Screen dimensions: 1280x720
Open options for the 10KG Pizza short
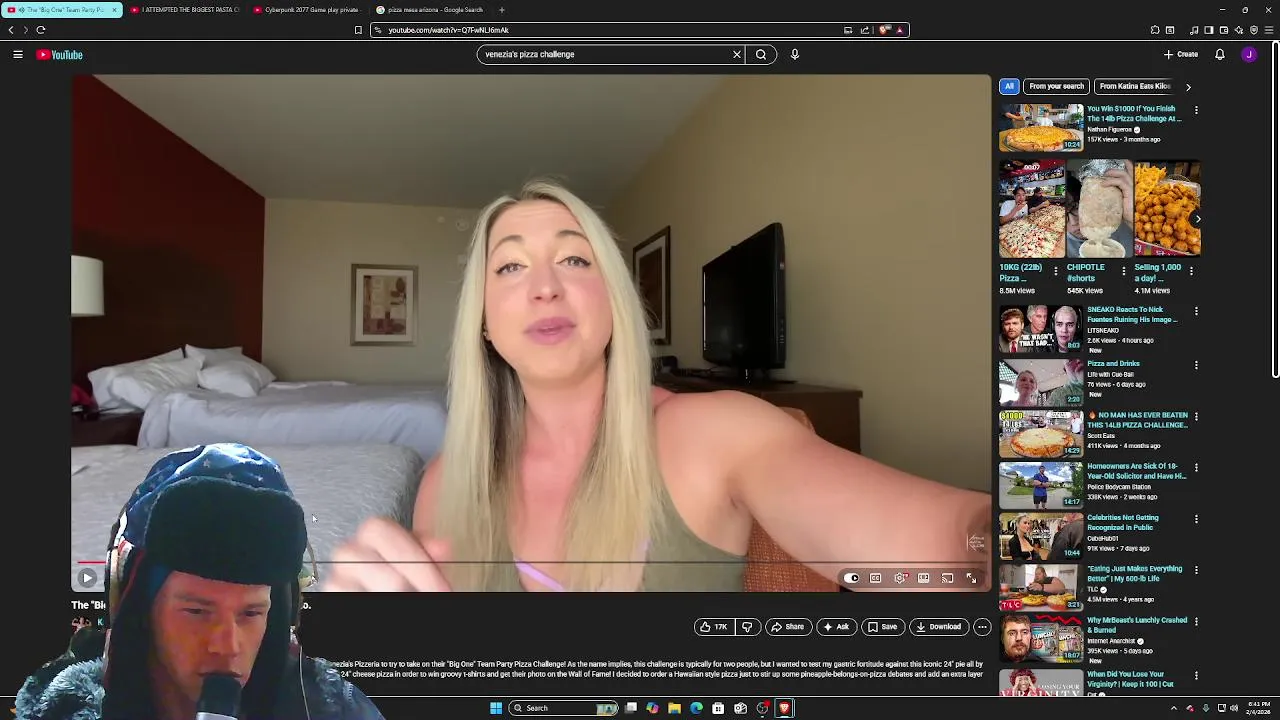click(1056, 271)
